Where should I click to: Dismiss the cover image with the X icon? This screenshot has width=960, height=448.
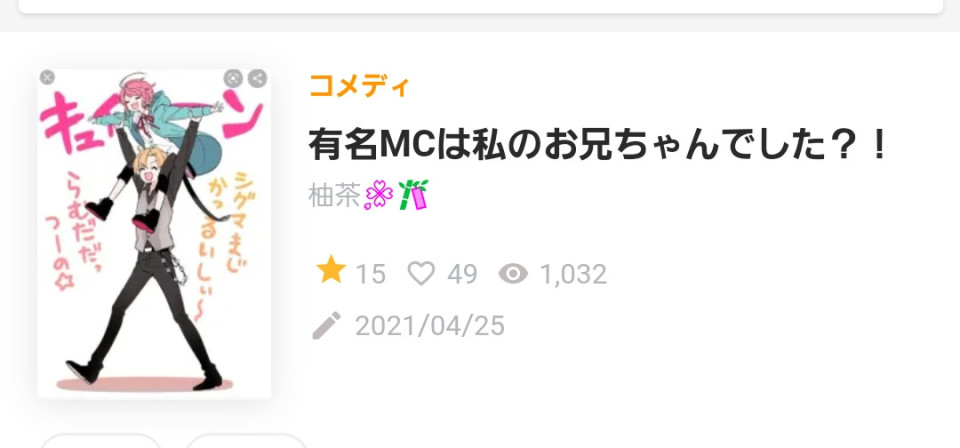[x=47, y=77]
